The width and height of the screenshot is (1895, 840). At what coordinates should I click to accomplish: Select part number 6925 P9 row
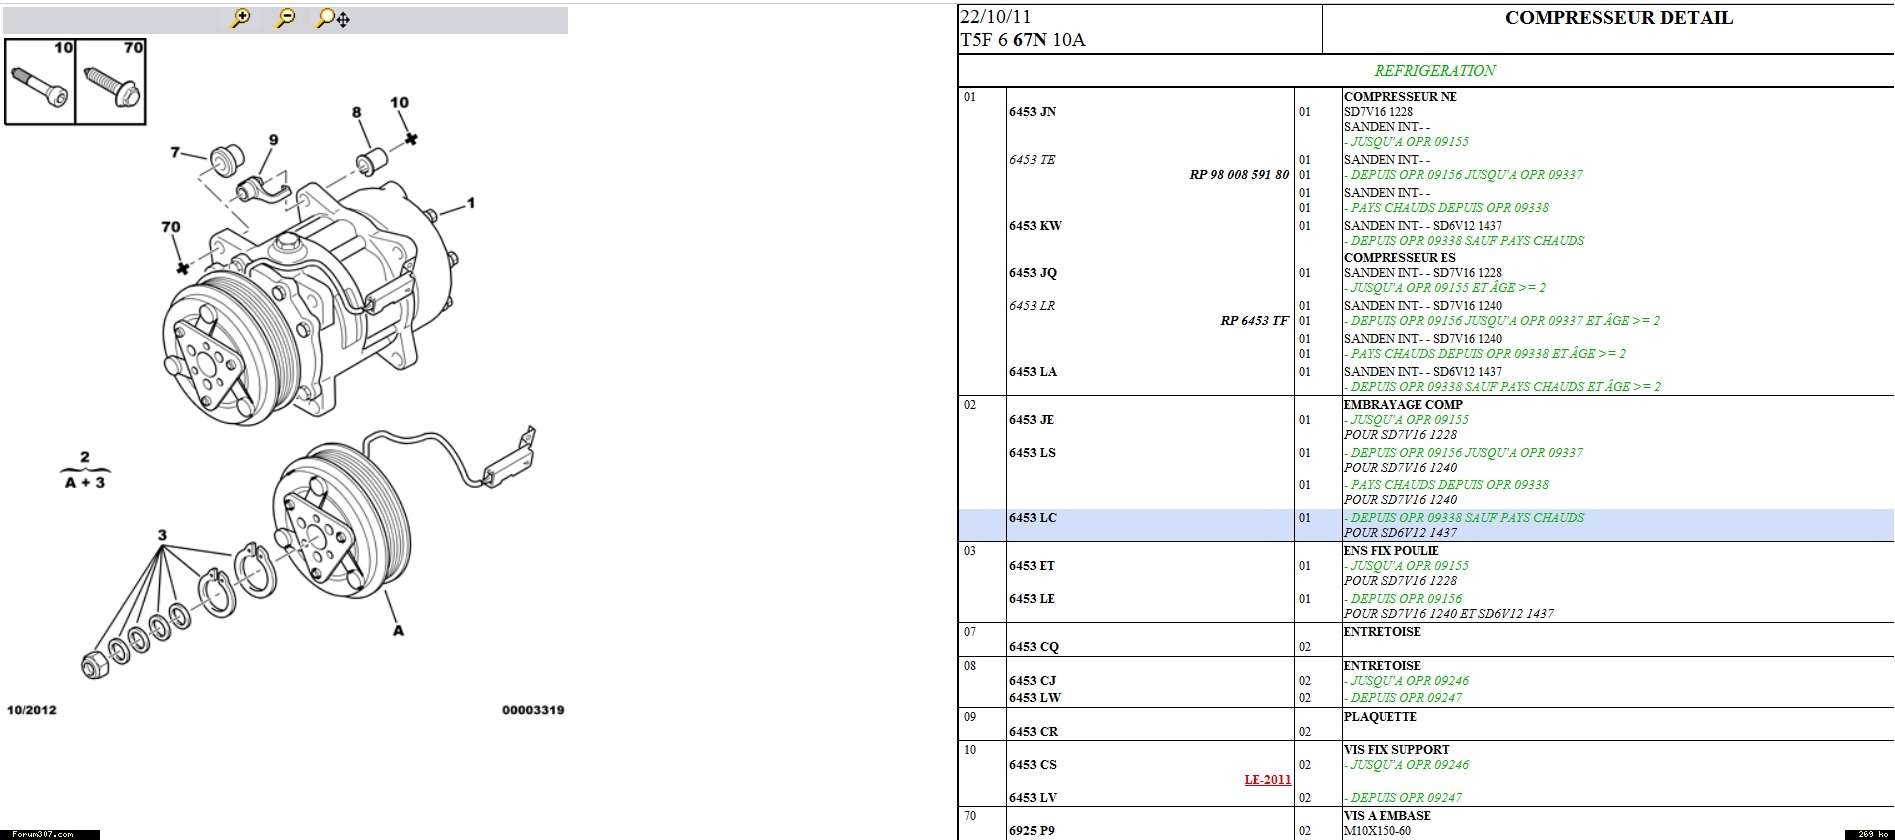click(x=1032, y=831)
